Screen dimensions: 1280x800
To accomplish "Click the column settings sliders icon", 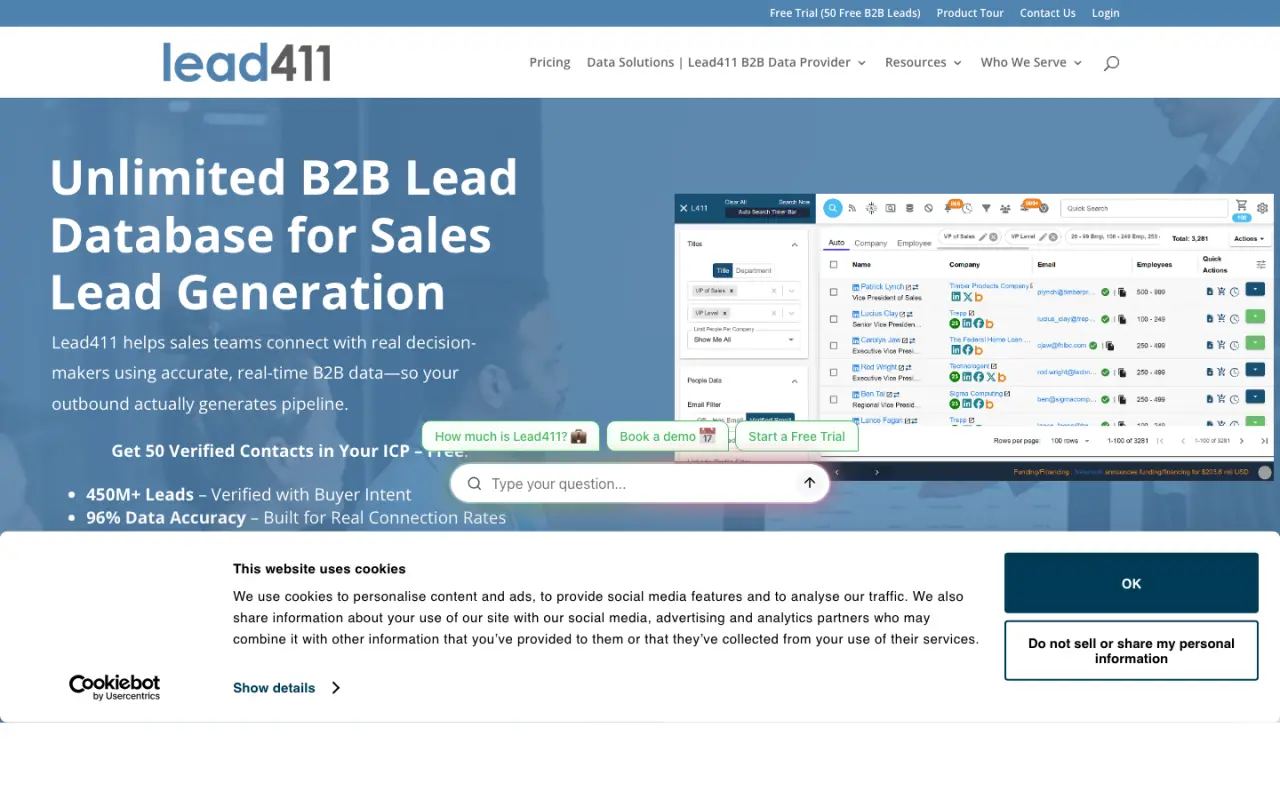I will point(1261,265).
